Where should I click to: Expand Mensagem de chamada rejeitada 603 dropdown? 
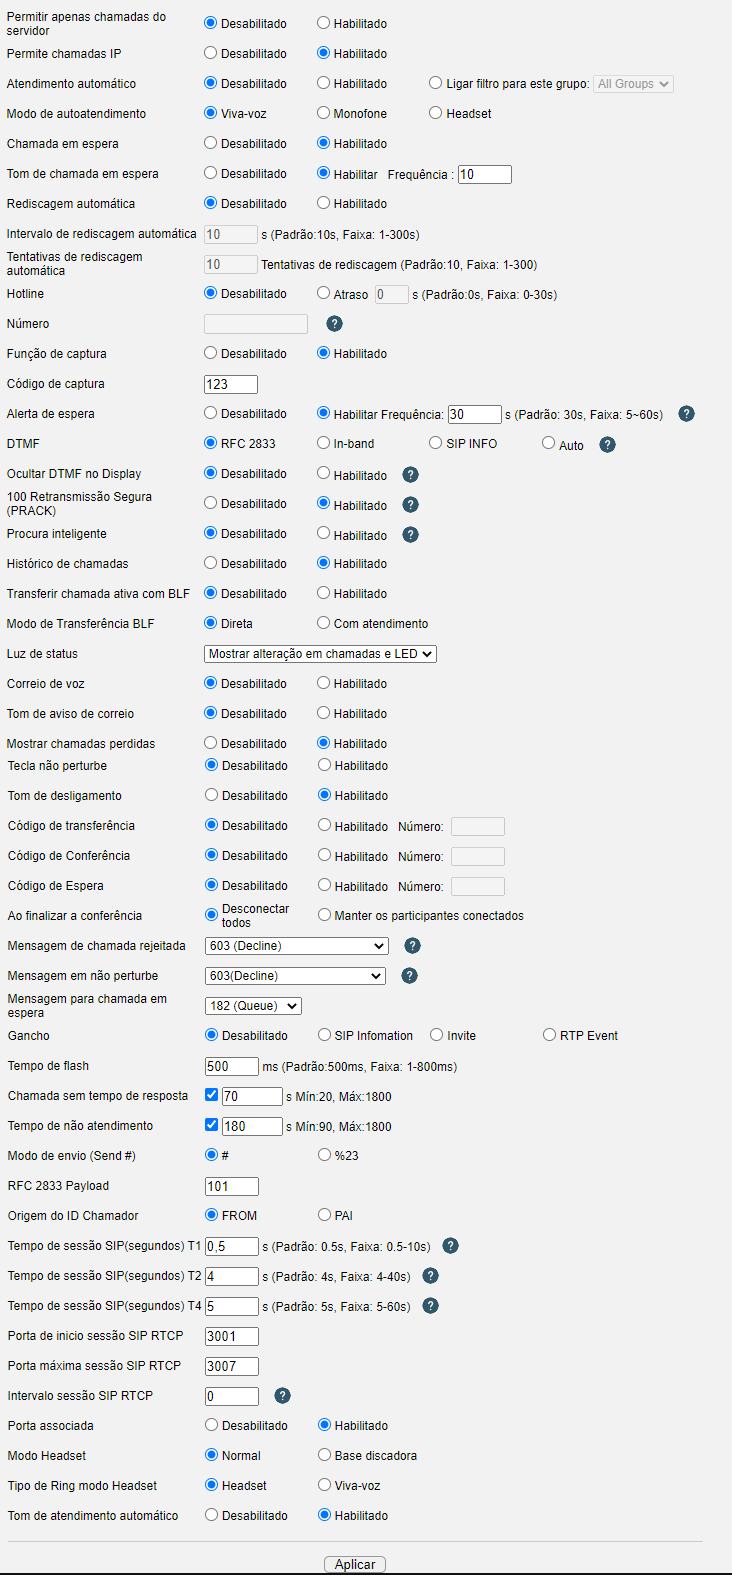[297, 946]
